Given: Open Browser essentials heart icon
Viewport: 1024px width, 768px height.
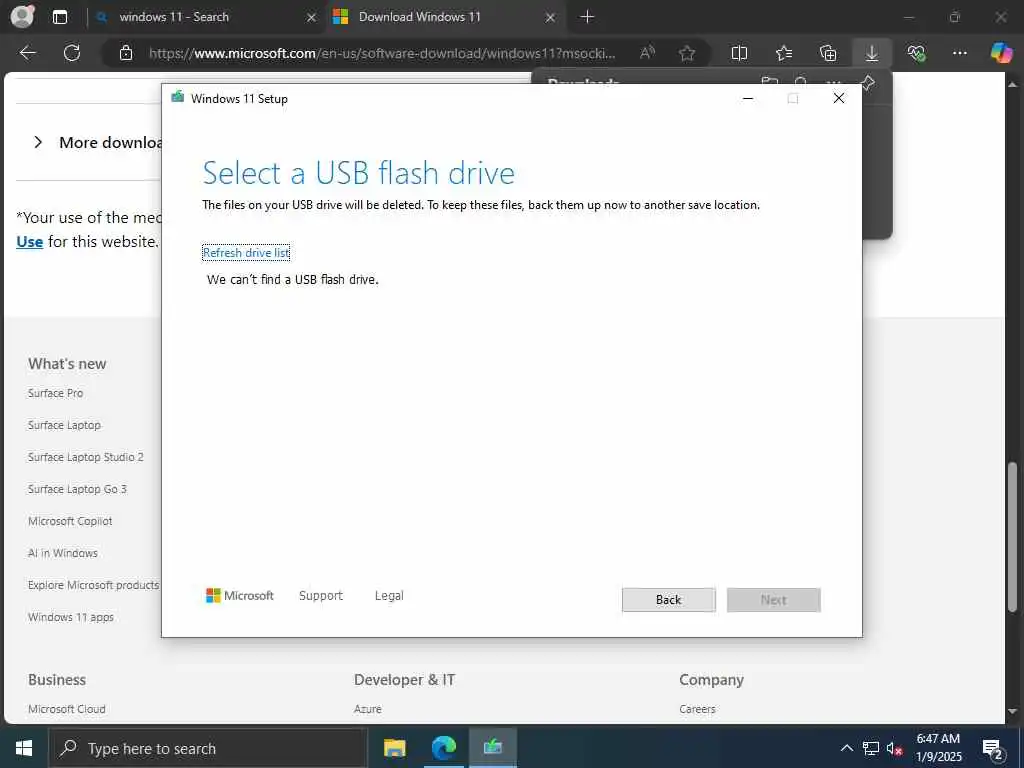Looking at the screenshot, I should (x=916, y=53).
